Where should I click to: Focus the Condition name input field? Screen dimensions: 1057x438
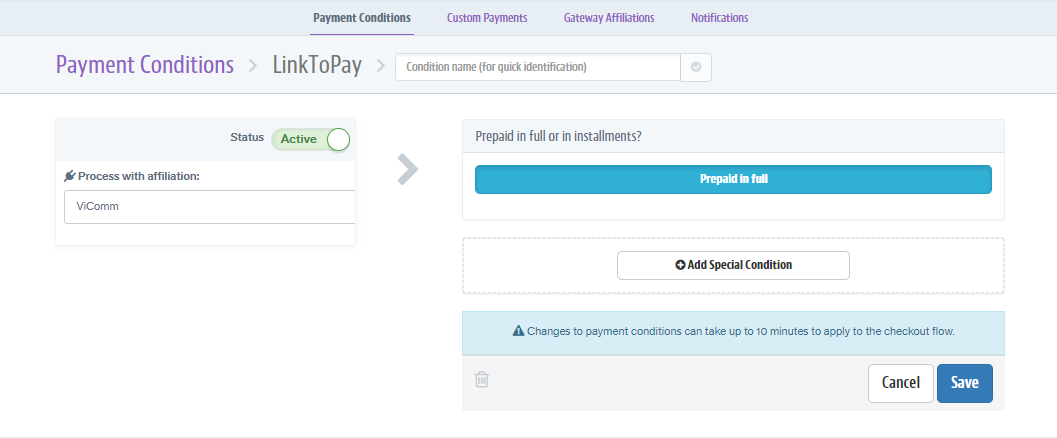[538, 67]
